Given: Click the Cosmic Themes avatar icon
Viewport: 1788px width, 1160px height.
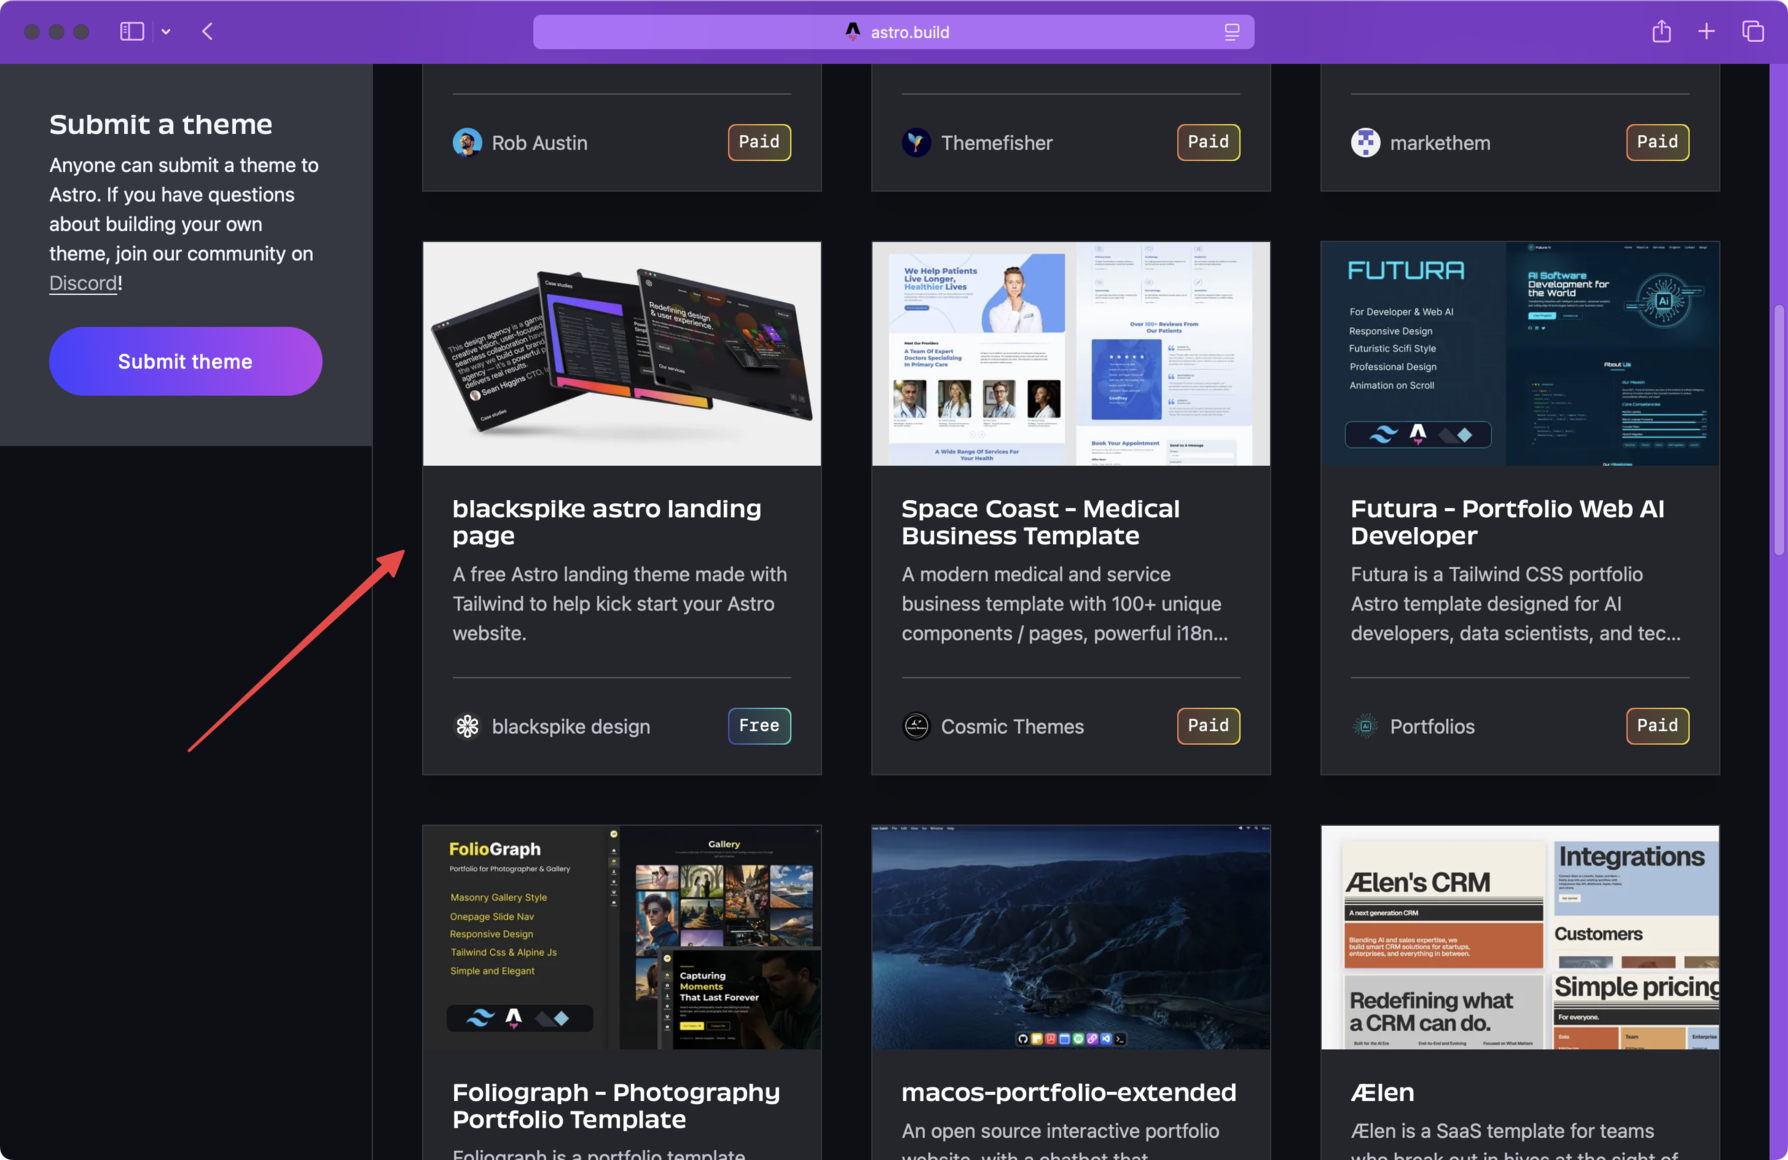Looking at the screenshot, I should (x=916, y=726).
